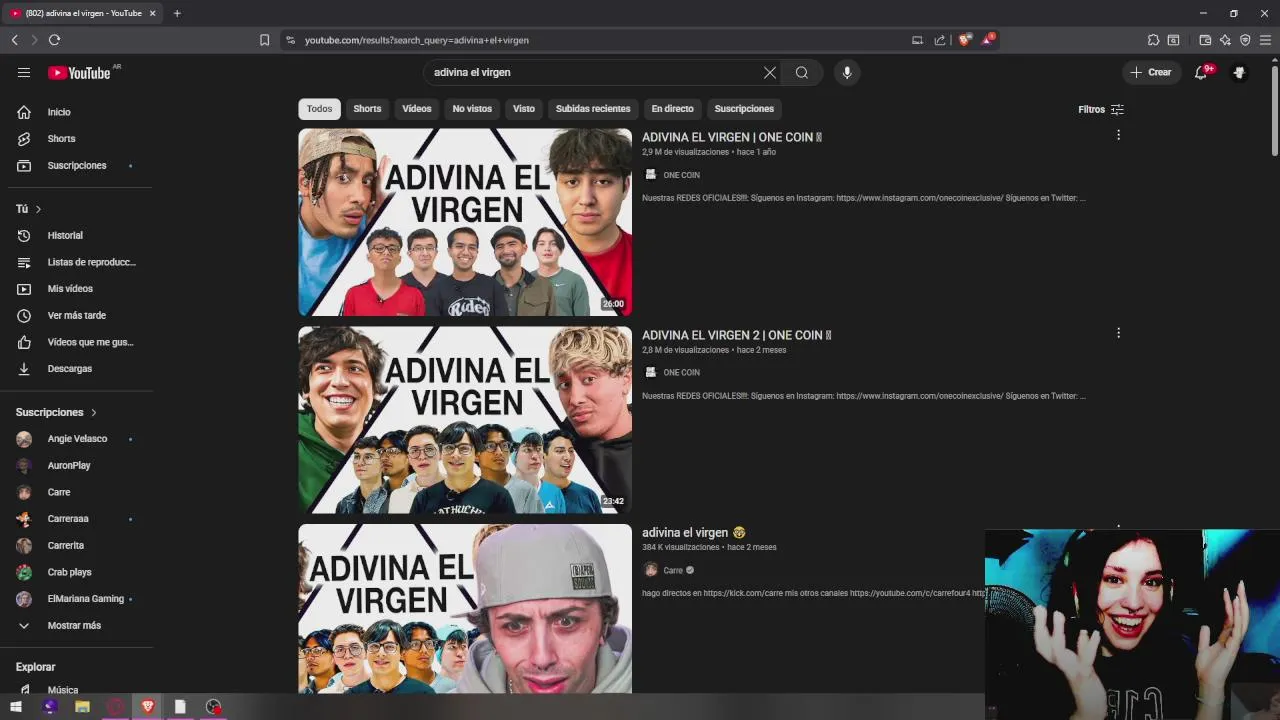Click title ADIVINA EL VIRGEN 2 | ONE COIN
Screen dimensions: 1280x720
tap(737, 335)
